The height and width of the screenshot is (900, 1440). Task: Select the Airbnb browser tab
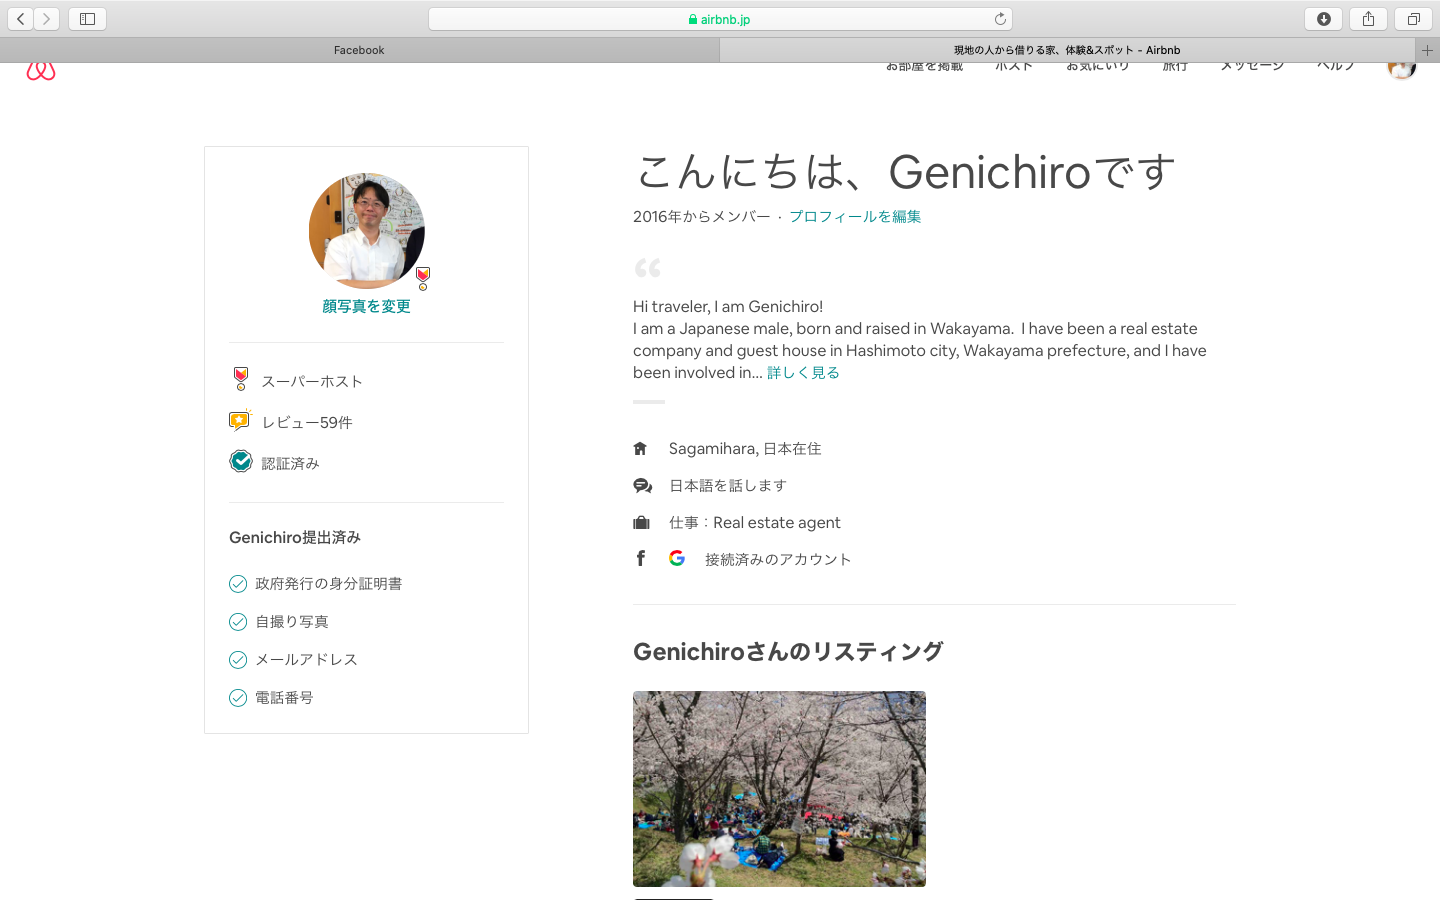tap(1066, 50)
